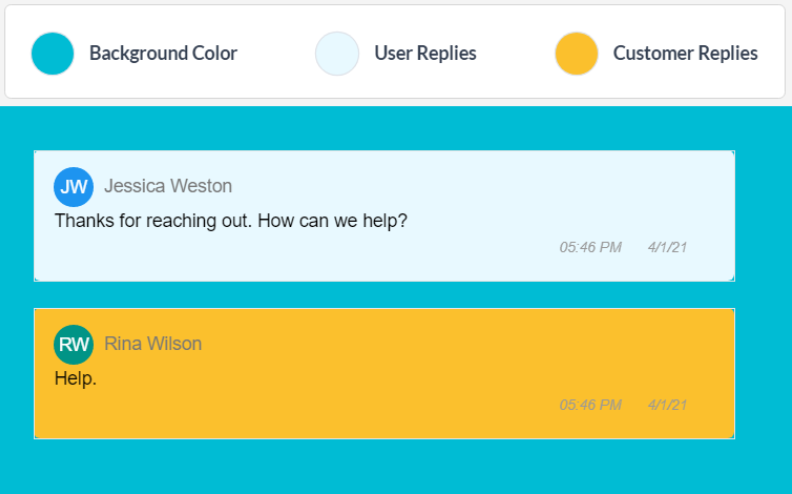792x494 pixels.
Task: Open the Customer Replies yellow swatch
Action: (576, 54)
